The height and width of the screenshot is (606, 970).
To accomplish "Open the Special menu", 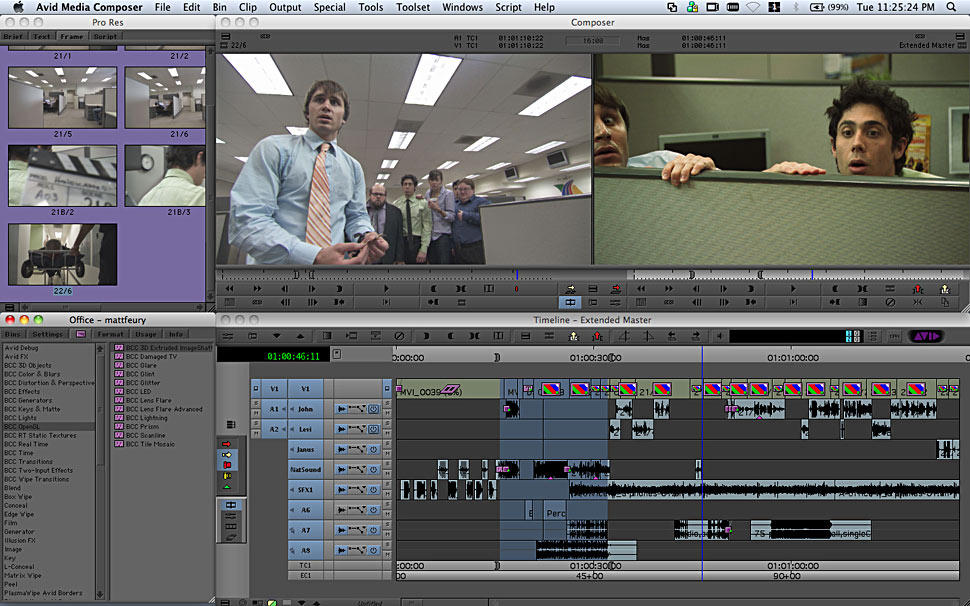I will click(x=329, y=7).
